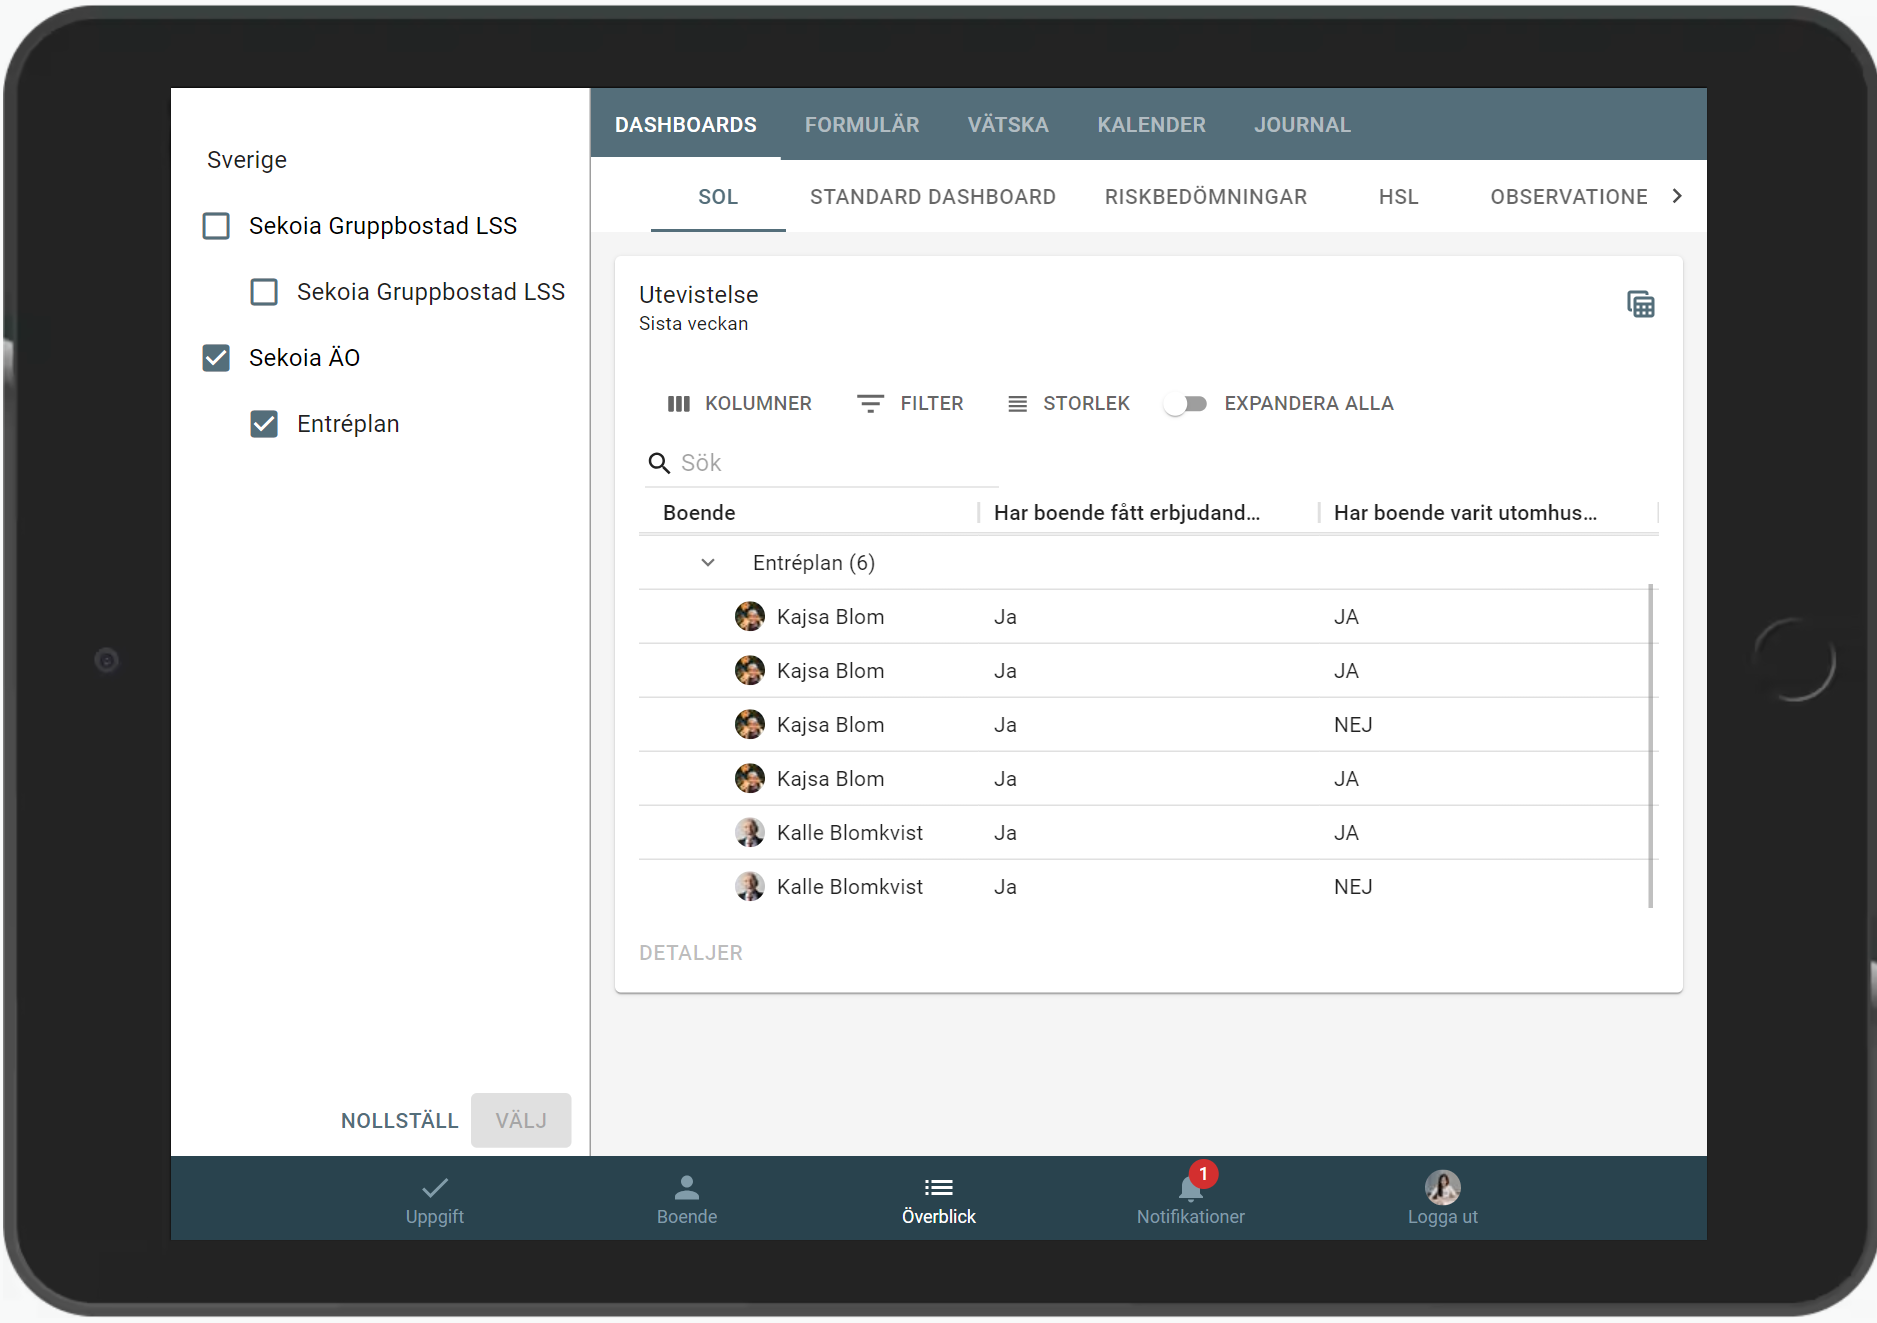Click the Logga ut profile avatar

1443,1187
